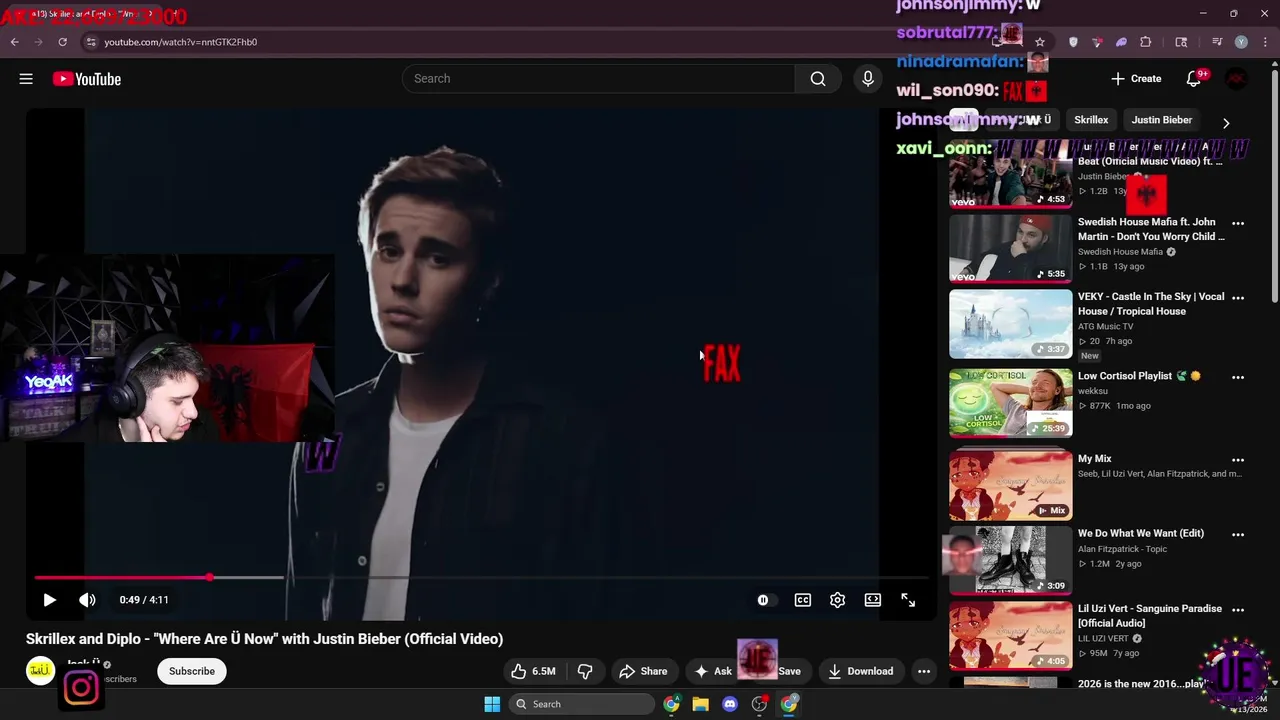This screenshot has width=1280, height=720.
Task: Open the Chrome three-dot menu
Action: pyautogui.click(x=1265, y=42)
